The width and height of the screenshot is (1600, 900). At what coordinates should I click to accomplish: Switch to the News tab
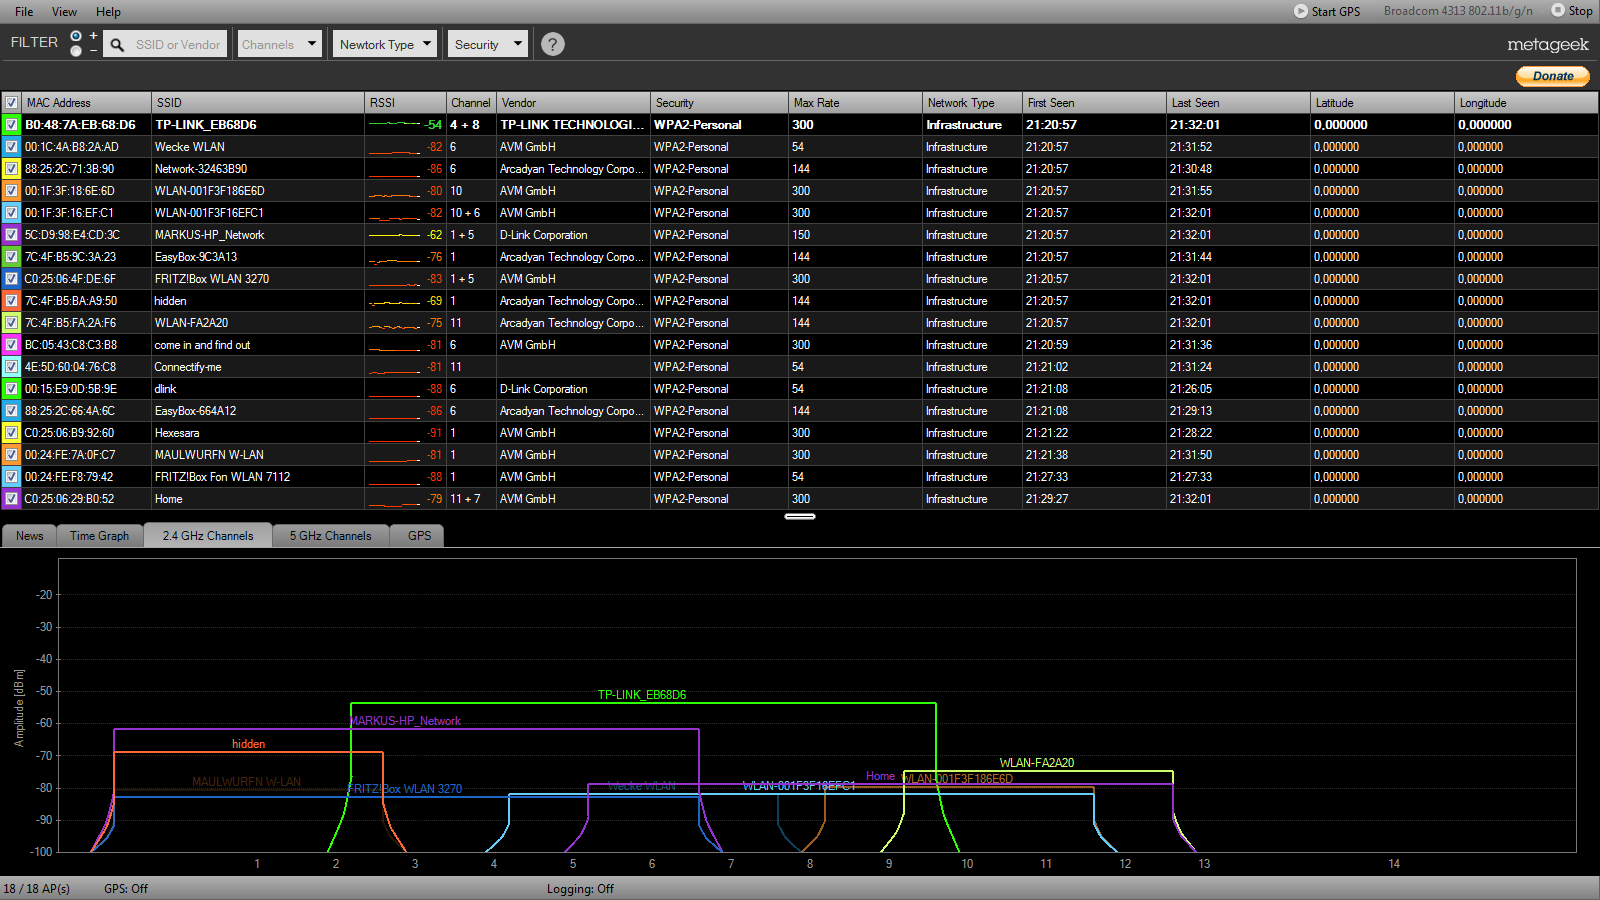tap(30, 536)
